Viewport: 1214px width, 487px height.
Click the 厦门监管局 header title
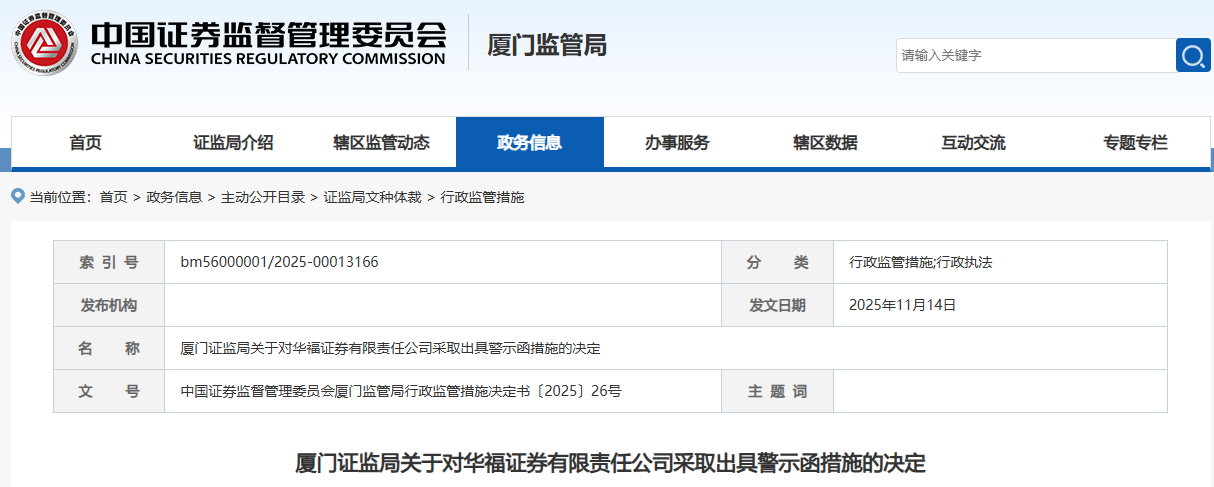pyautogui.click(x=546, y=46)
